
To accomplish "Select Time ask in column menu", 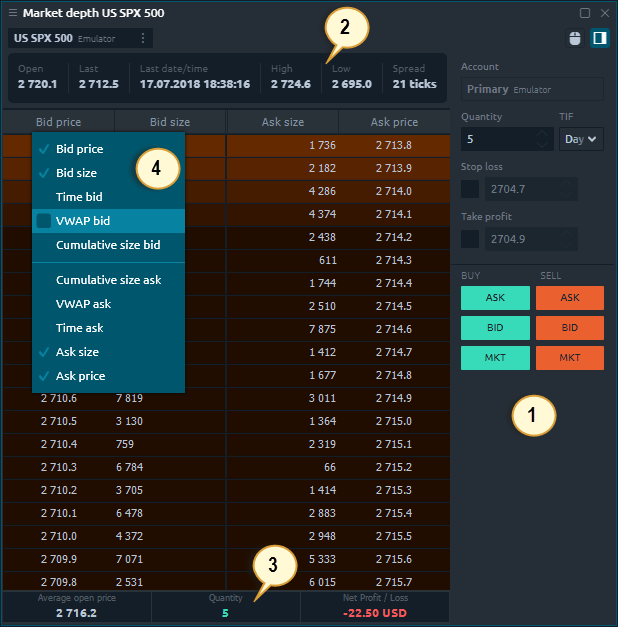I will 79,328.
